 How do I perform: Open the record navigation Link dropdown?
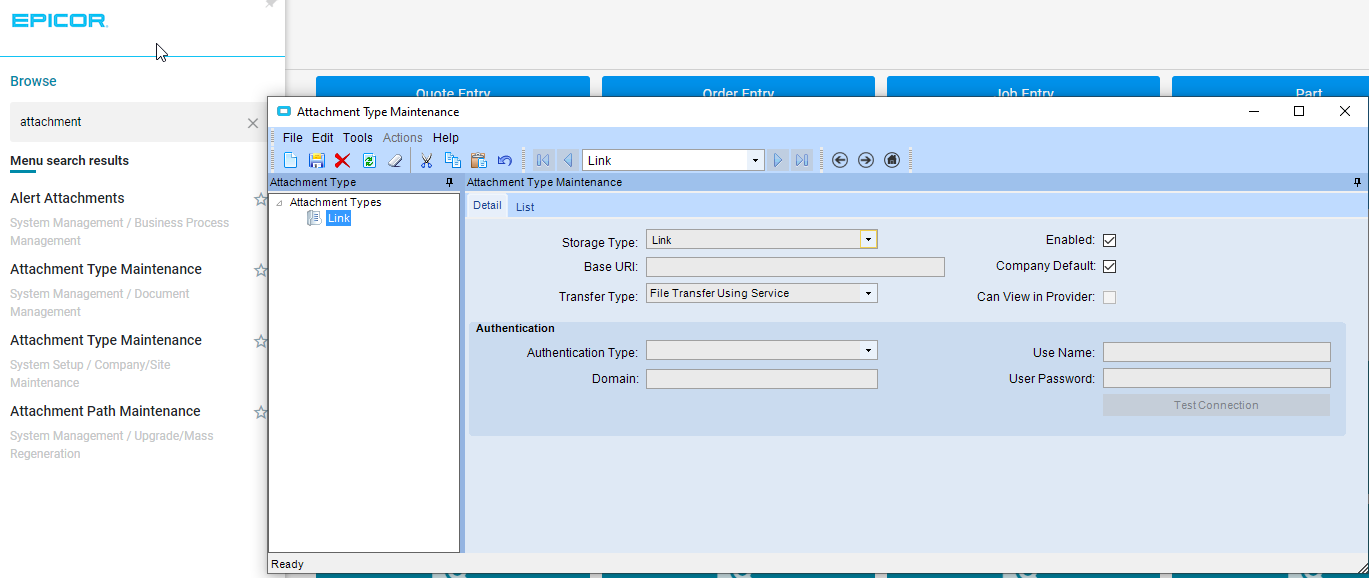pos(755,161)
